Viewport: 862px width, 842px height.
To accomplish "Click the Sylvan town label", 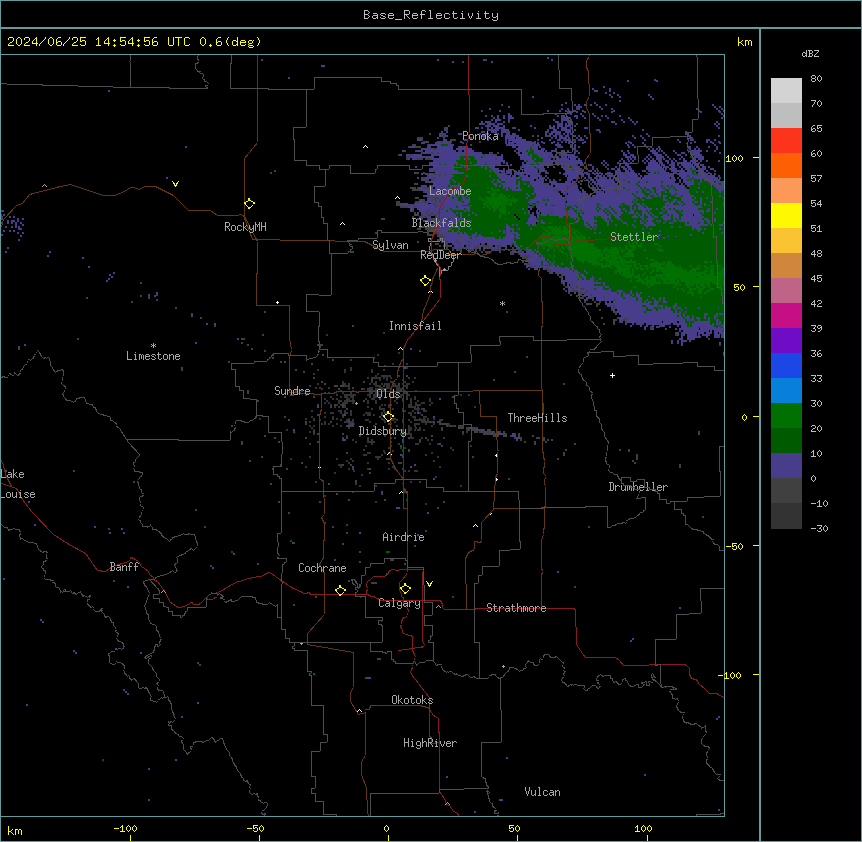I will (x=390, y=245).
